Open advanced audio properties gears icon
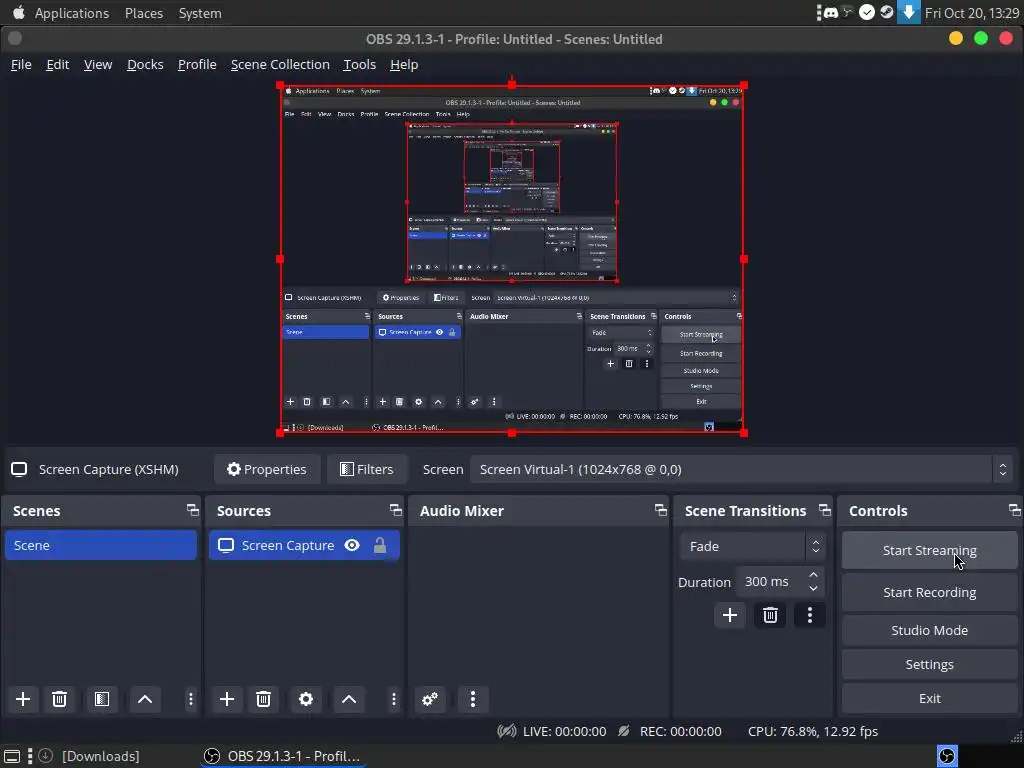 click(x=430, y=699)
